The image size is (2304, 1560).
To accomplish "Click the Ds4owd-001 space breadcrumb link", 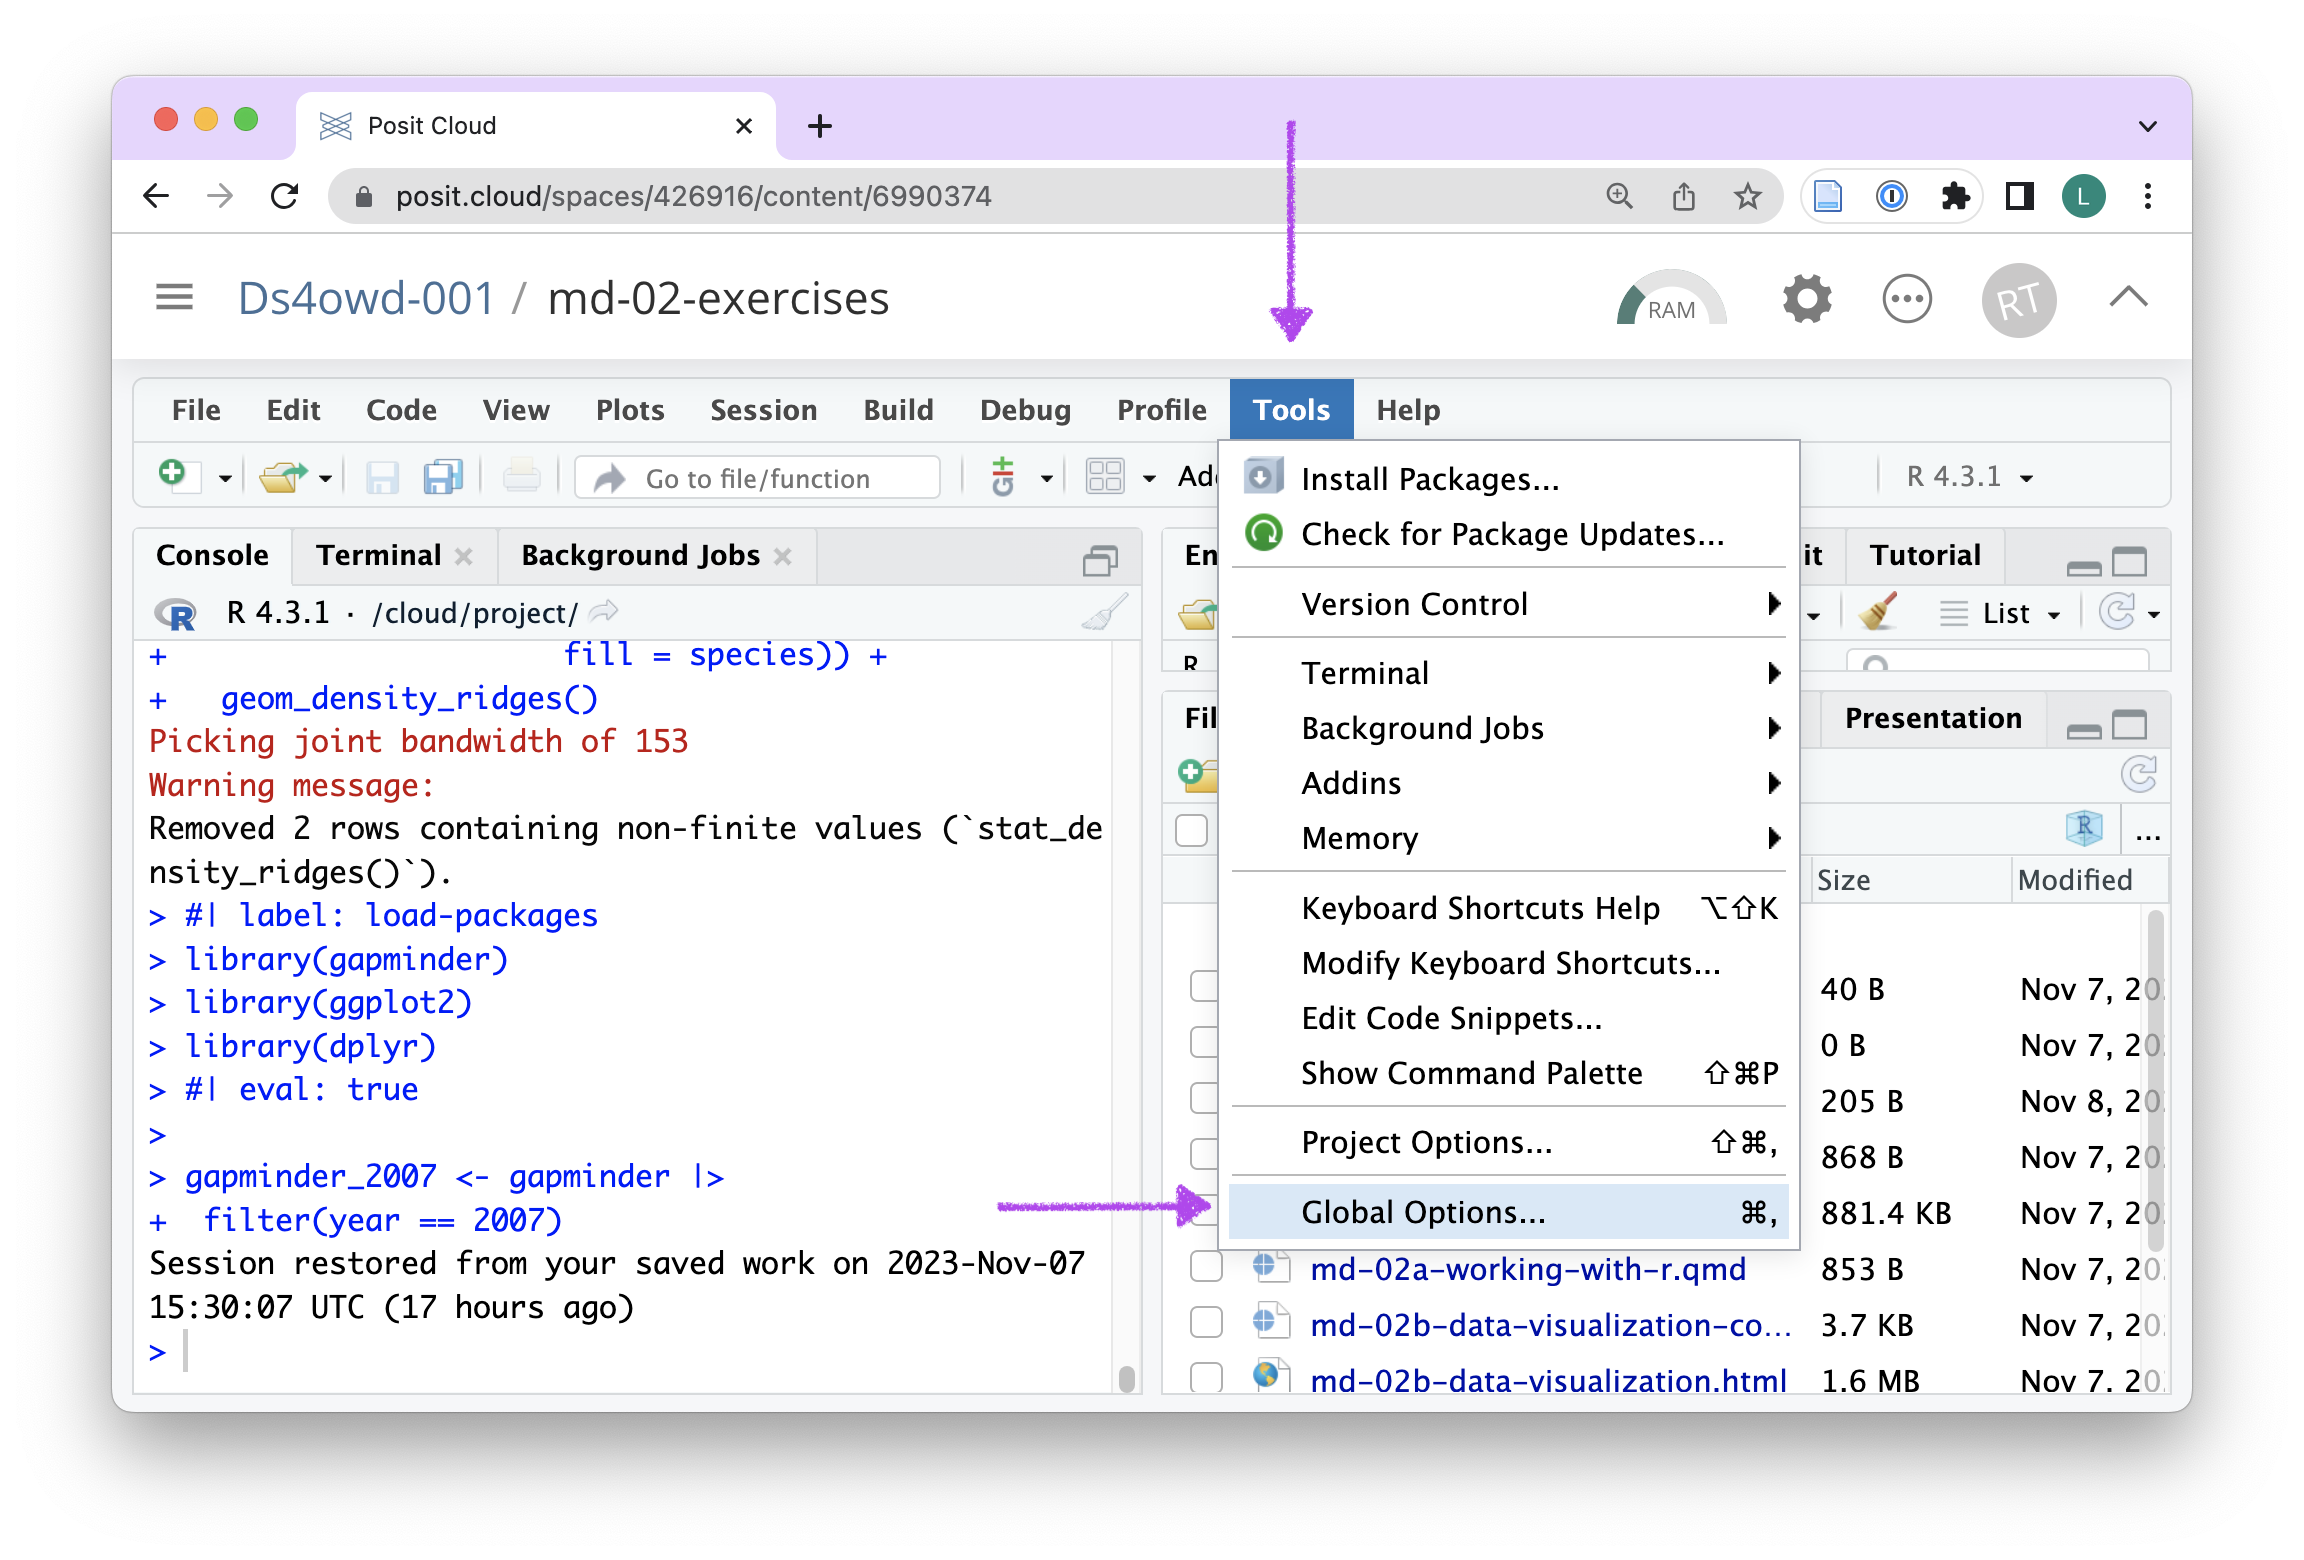I will click(366, 298).
